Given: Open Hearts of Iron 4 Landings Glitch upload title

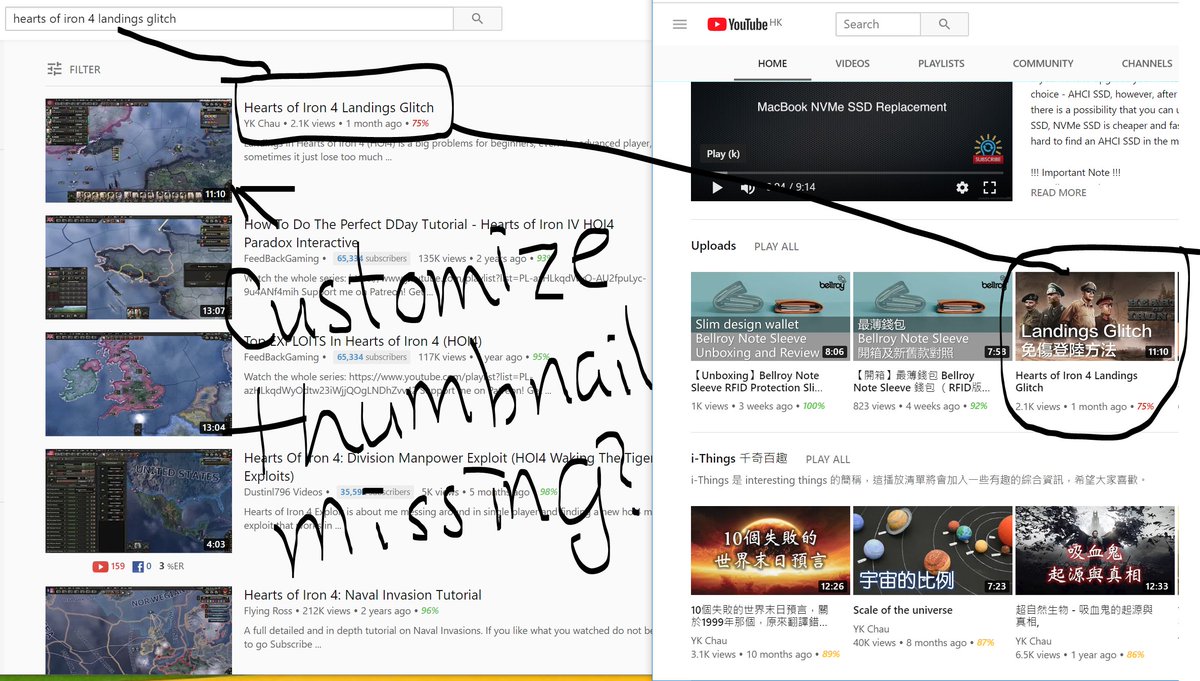Looking at the screenshot, I should click(x=1077, y=381).
